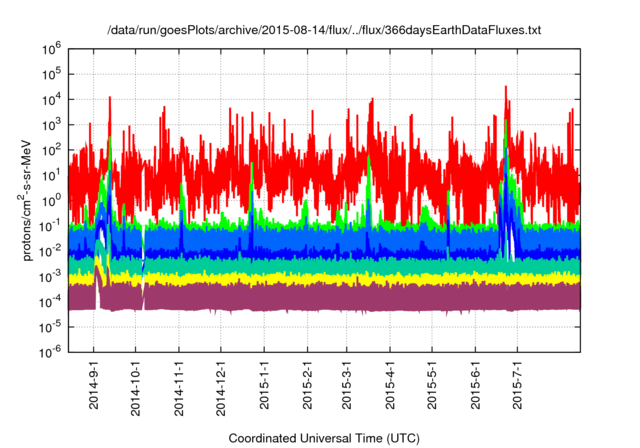Screen dimensions: 640x448
Task: Click the 10^4 y-axis tick label
Action: click(x=51, y=100)
